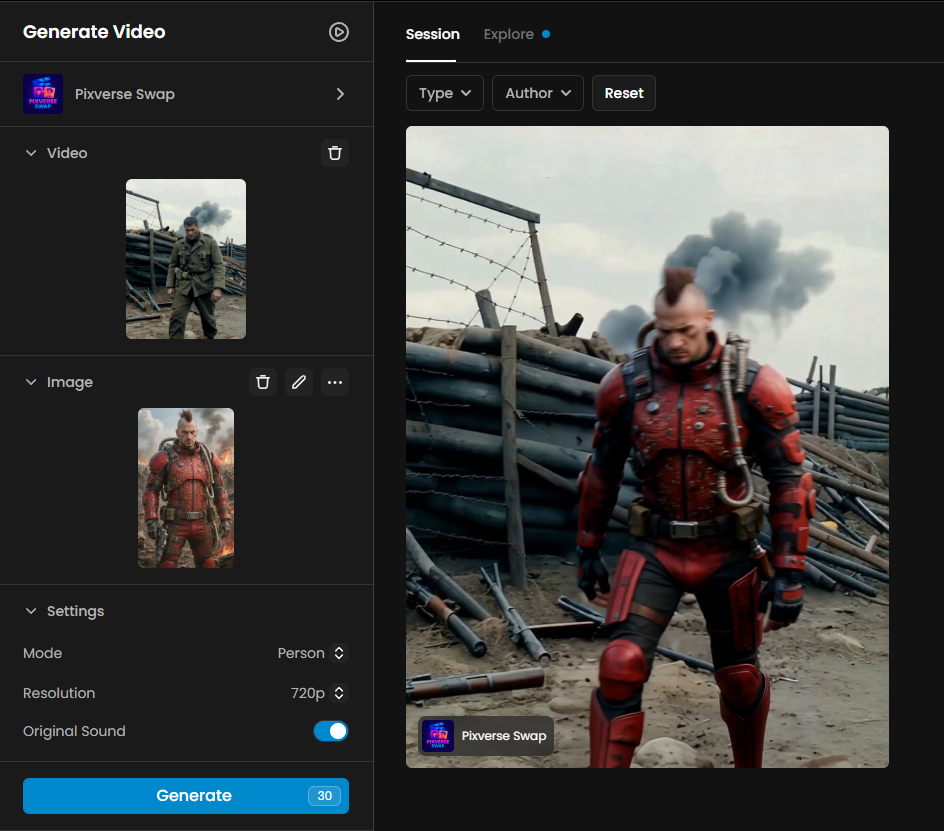Delete the uploaded image with trash icon
Image resolution: width=944 pixels, height=831 pixels.
(263, 382)
